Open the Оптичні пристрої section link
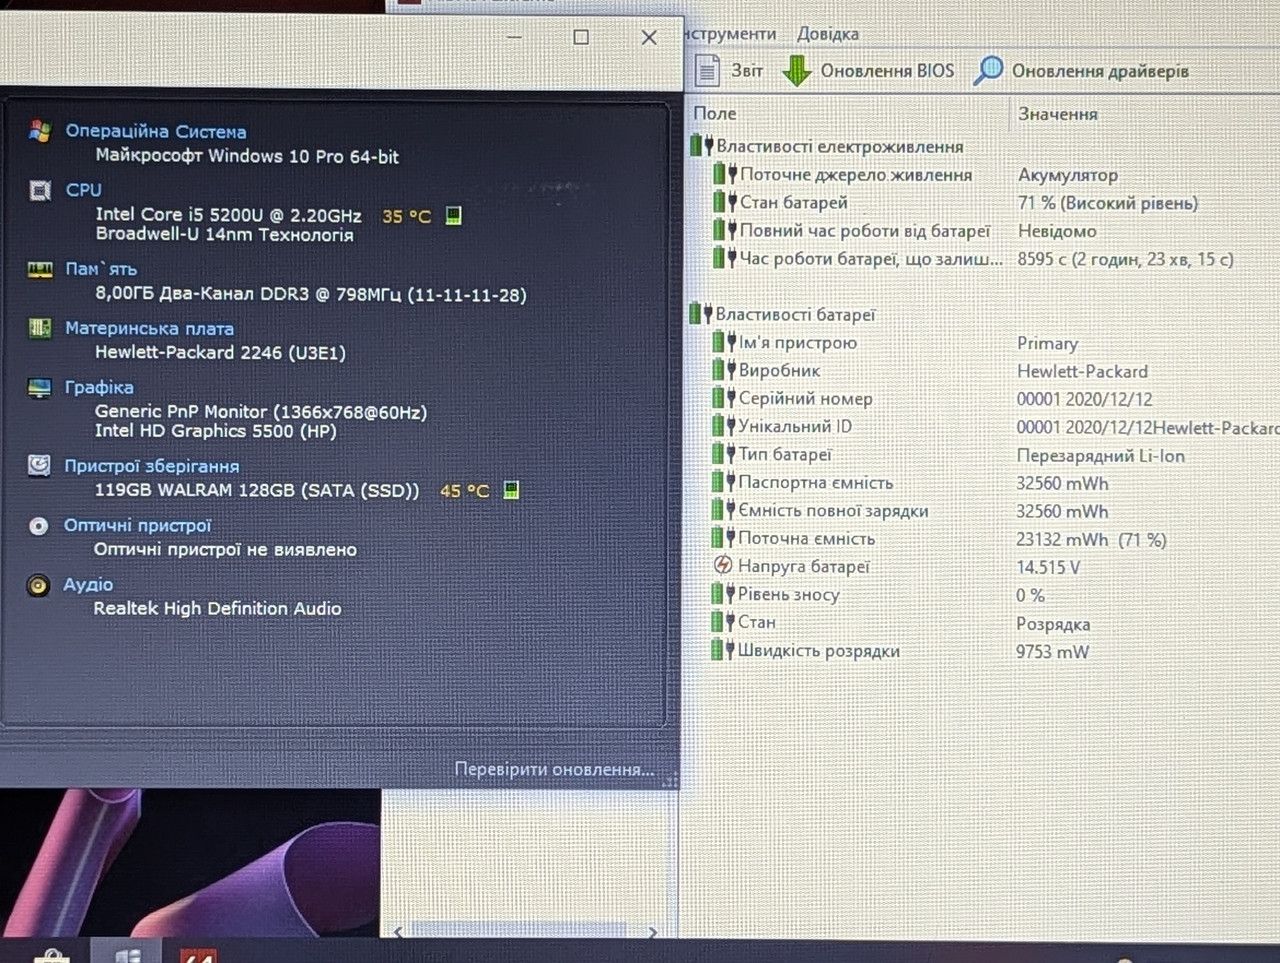 (x=138, y=526)
